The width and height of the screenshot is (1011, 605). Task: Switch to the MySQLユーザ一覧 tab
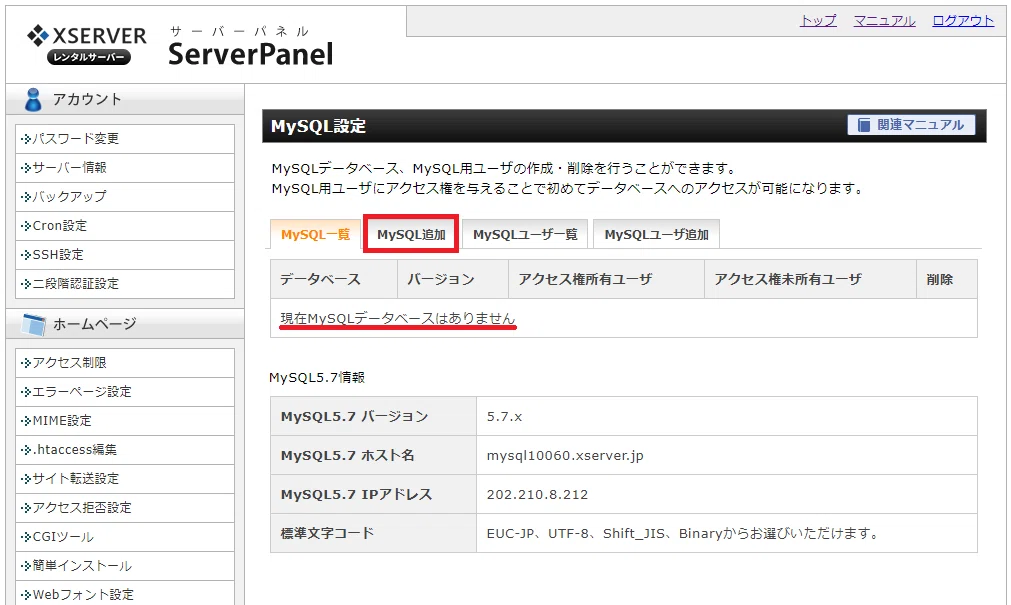tap(525, 234)
